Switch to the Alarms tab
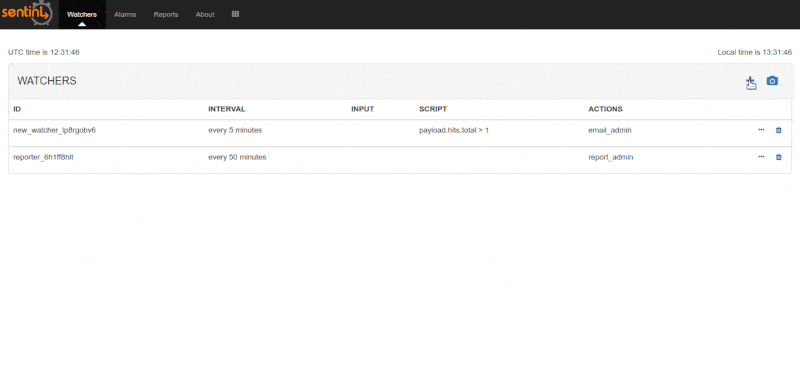 tap(125, 14)
